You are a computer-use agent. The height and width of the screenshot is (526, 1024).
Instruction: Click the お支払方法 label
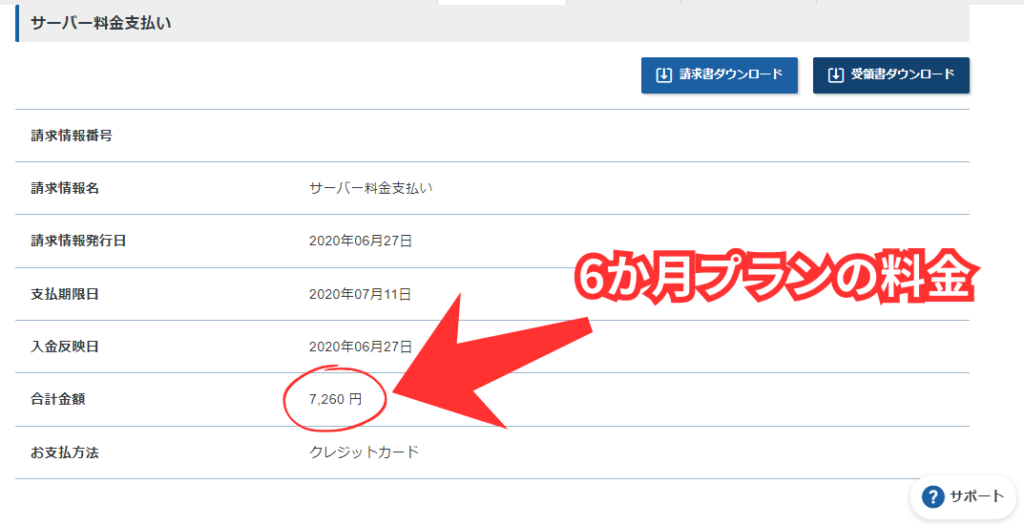(65, 452)
